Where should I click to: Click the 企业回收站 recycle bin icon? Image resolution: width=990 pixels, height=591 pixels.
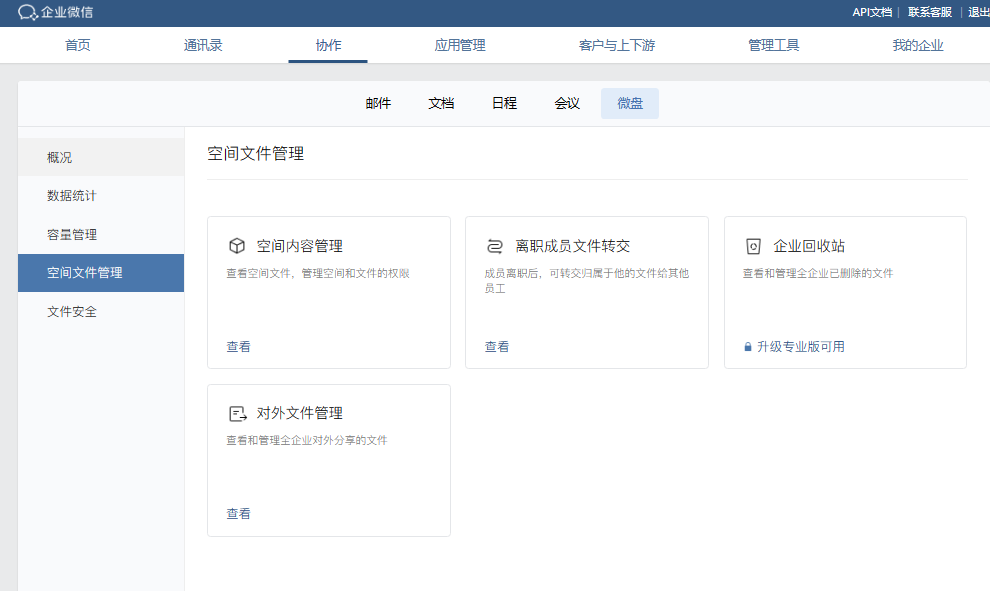click(x=753, y=244)
